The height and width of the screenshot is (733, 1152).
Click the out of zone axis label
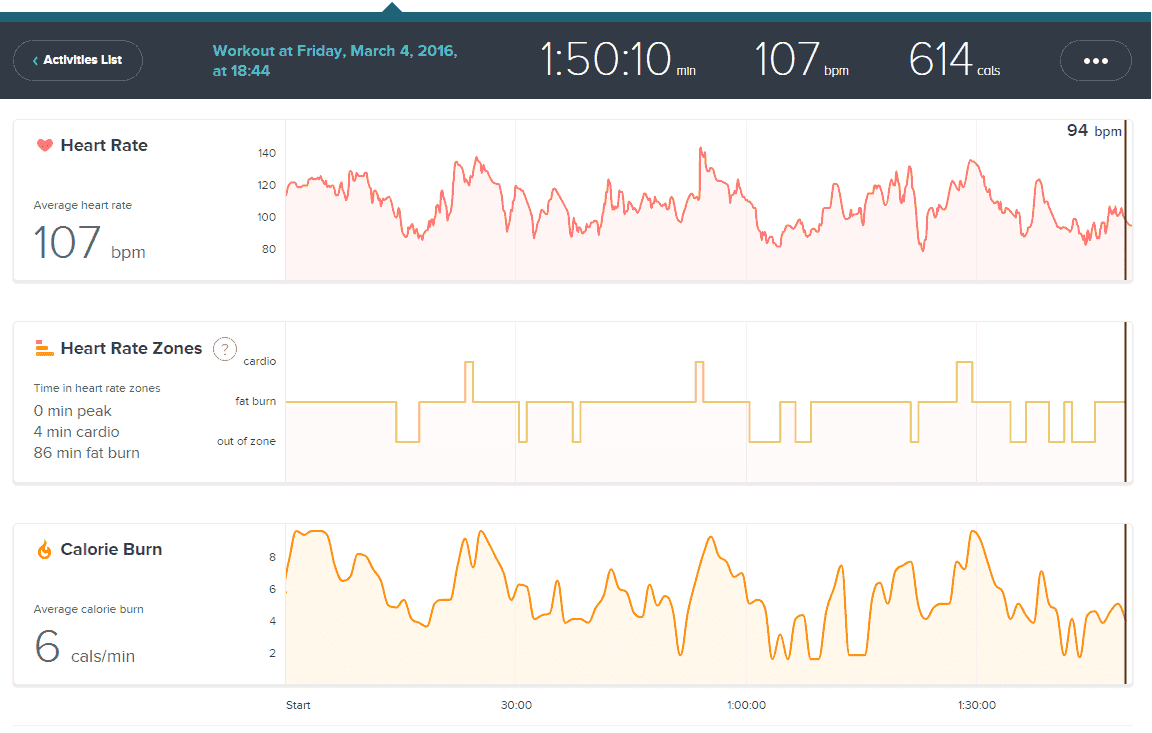click(246, 441)
